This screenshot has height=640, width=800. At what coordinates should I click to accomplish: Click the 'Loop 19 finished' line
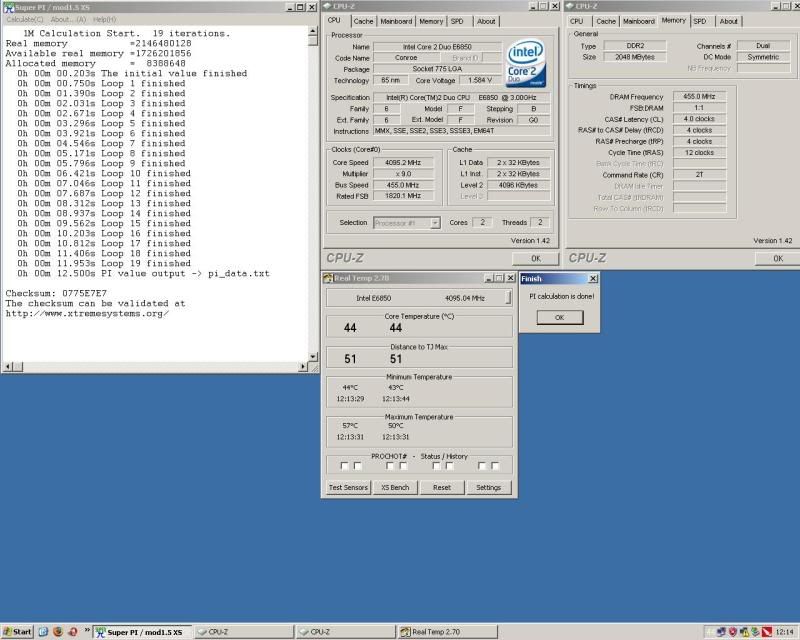(104, 263)
